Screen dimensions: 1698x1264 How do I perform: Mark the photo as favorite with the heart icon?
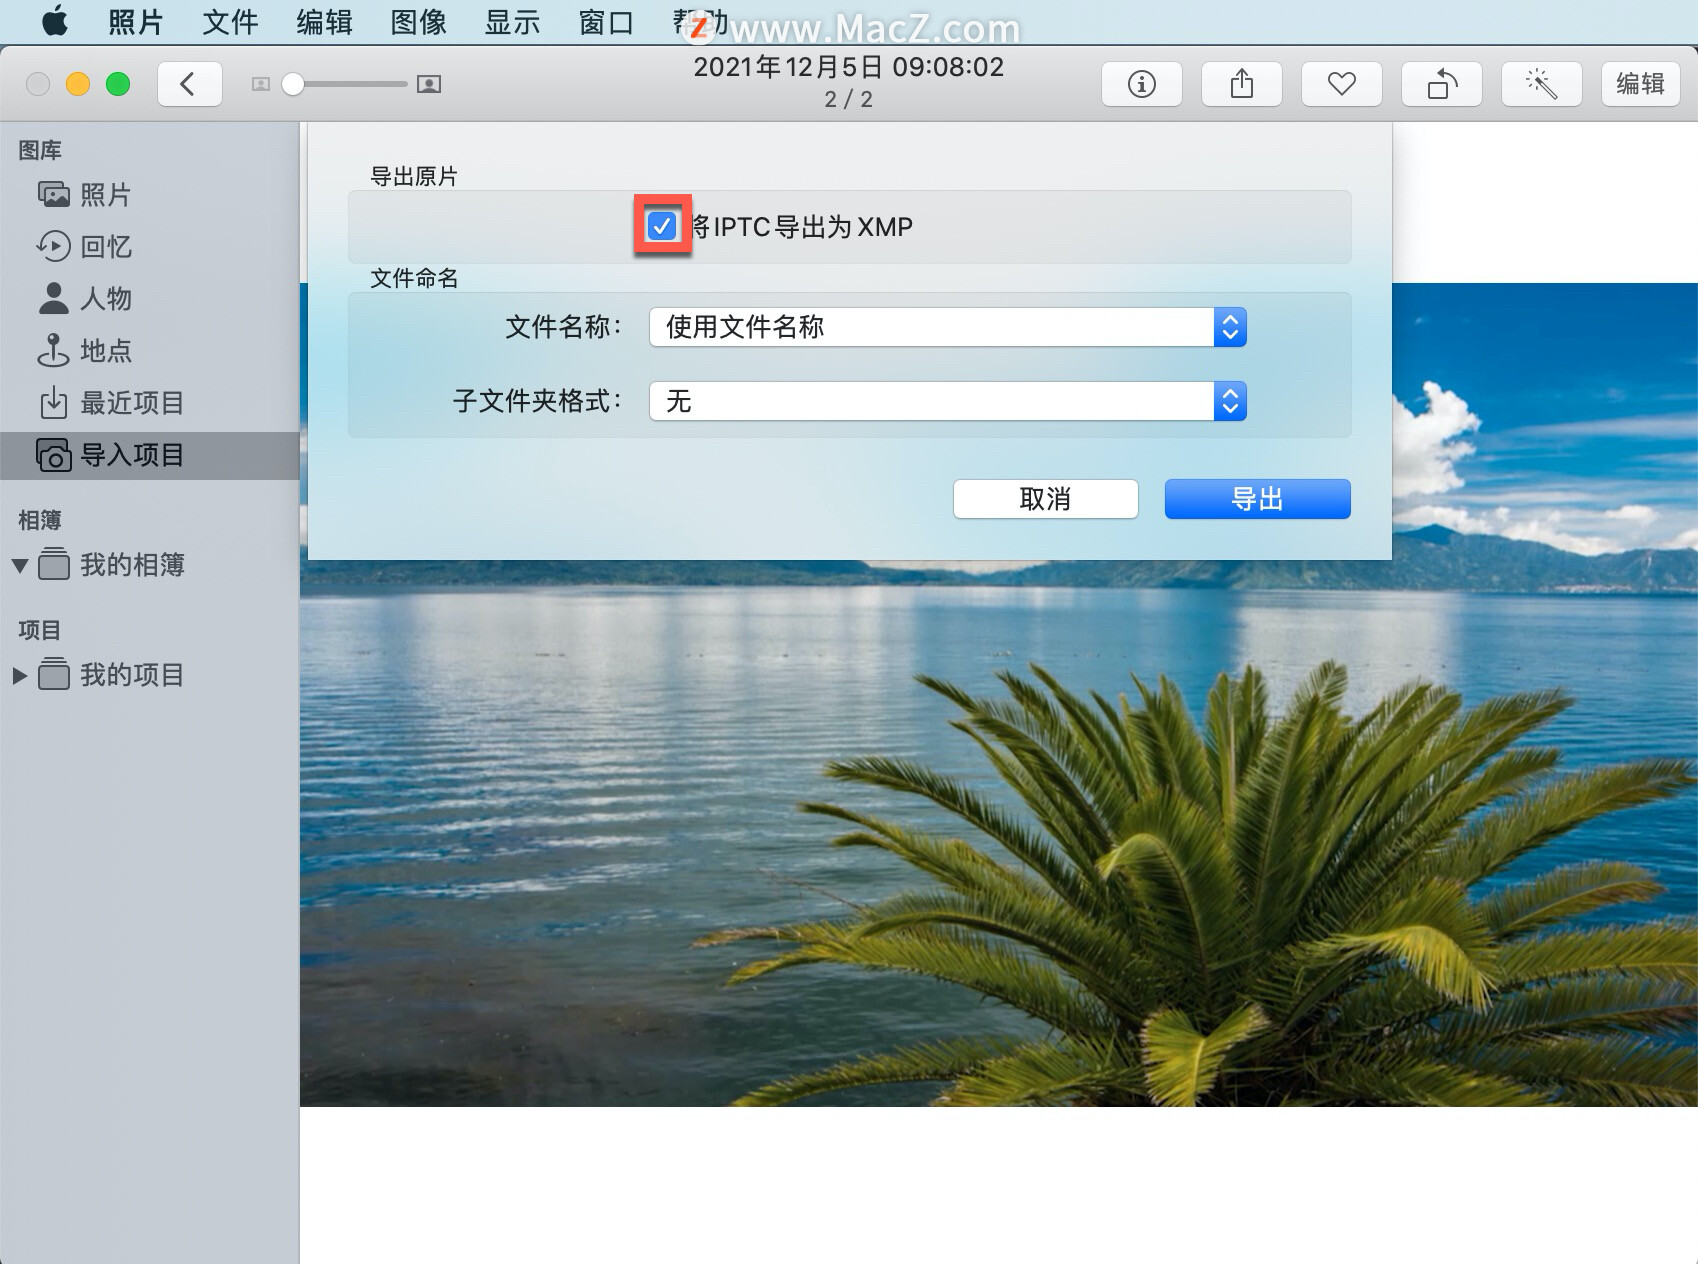1341,84
